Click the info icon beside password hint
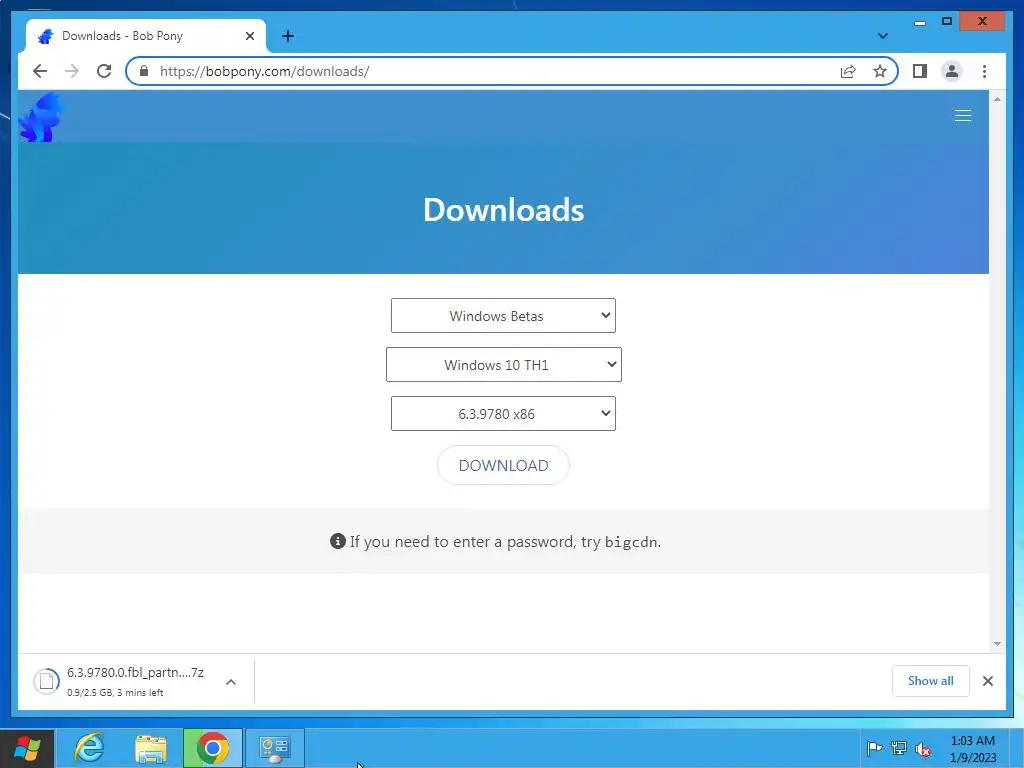The image size is (1024, 768). (x=338, y=541)
